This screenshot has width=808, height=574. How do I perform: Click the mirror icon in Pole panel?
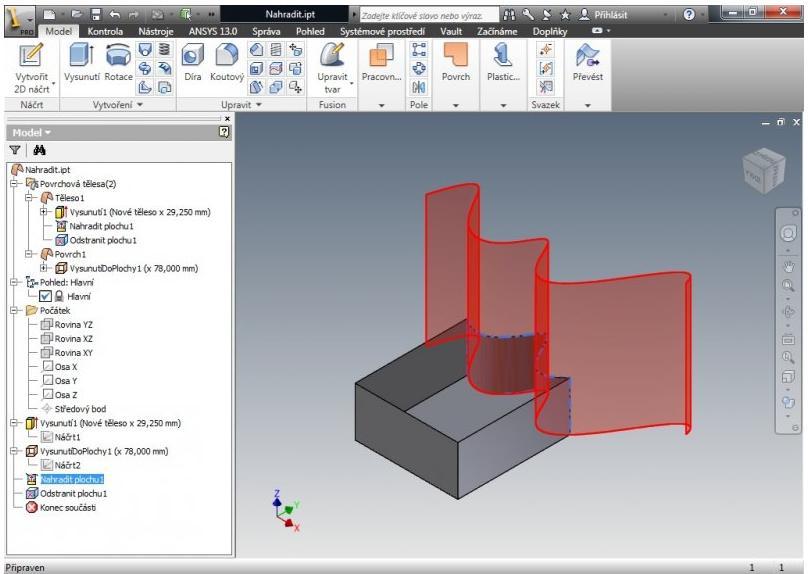419,87
